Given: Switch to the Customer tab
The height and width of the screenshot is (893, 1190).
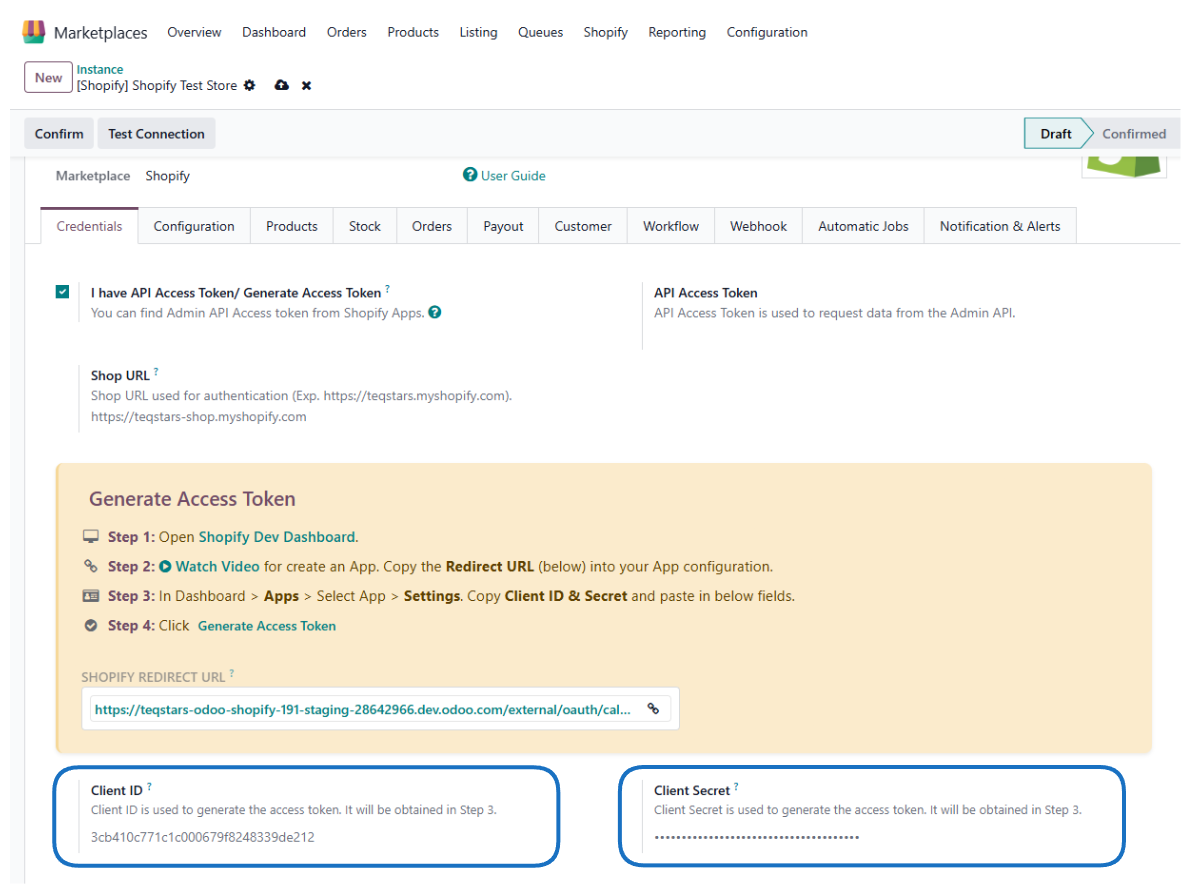Looking at the screenshot, I should pyautogui.click(x=583, y=226).
